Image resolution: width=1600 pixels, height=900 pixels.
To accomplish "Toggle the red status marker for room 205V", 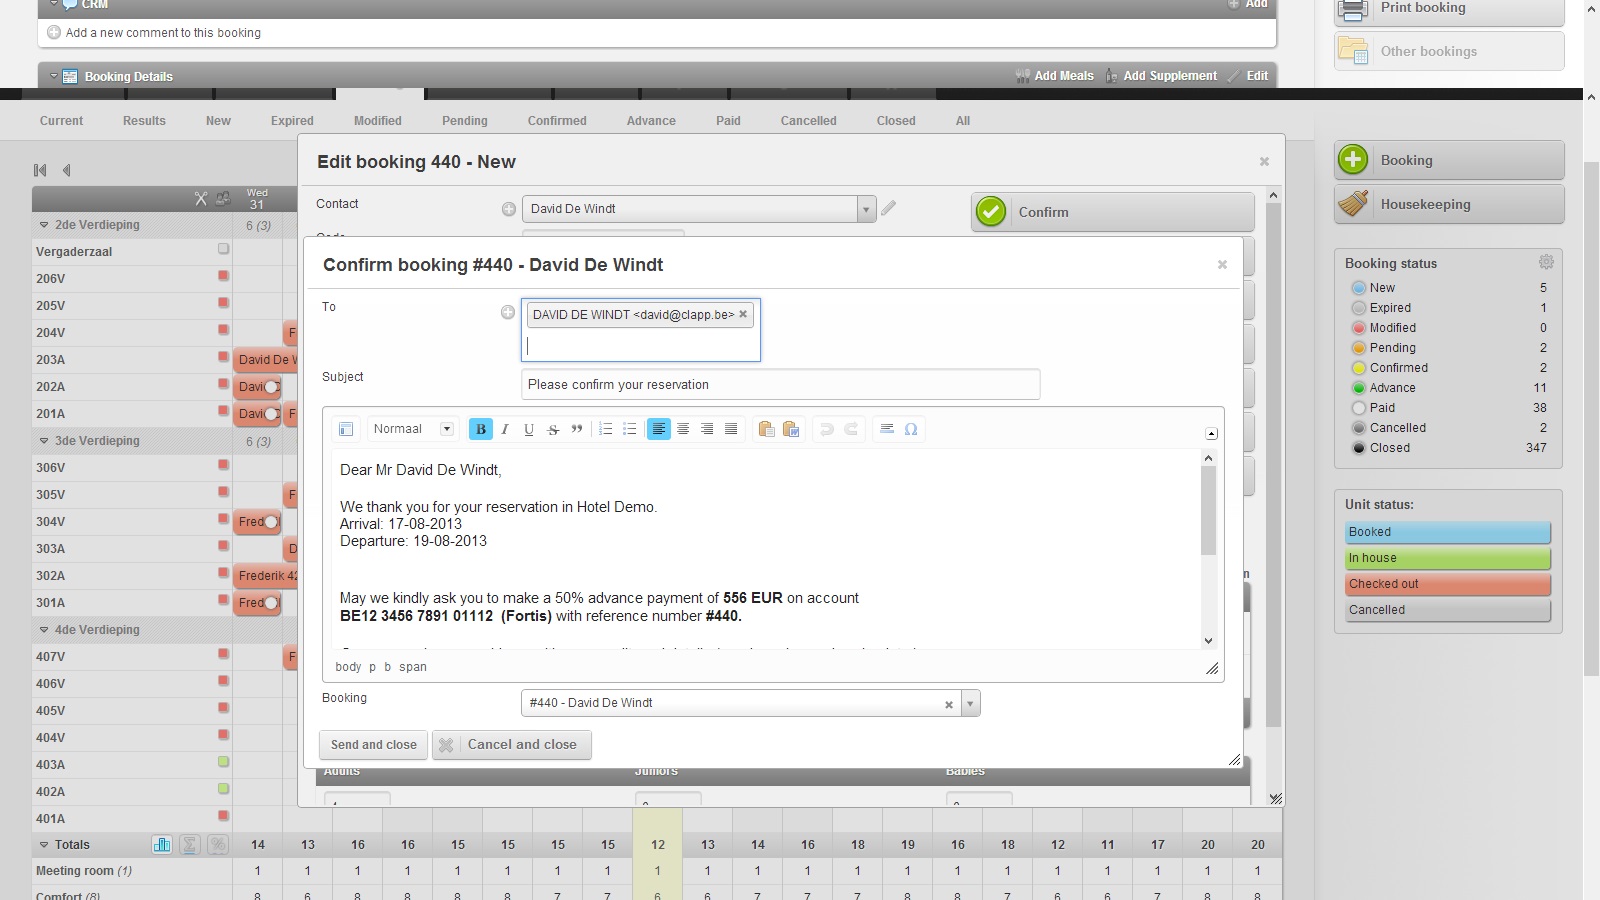I will (x=224, y=303).
